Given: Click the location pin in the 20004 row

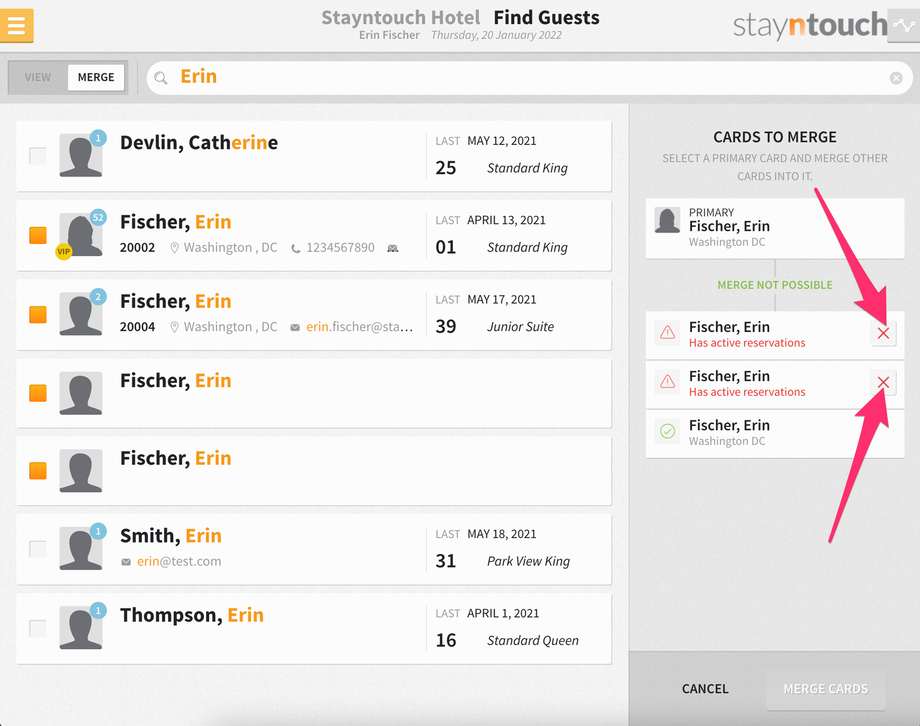Looking at the screenshot, I should tap(174, 327).
